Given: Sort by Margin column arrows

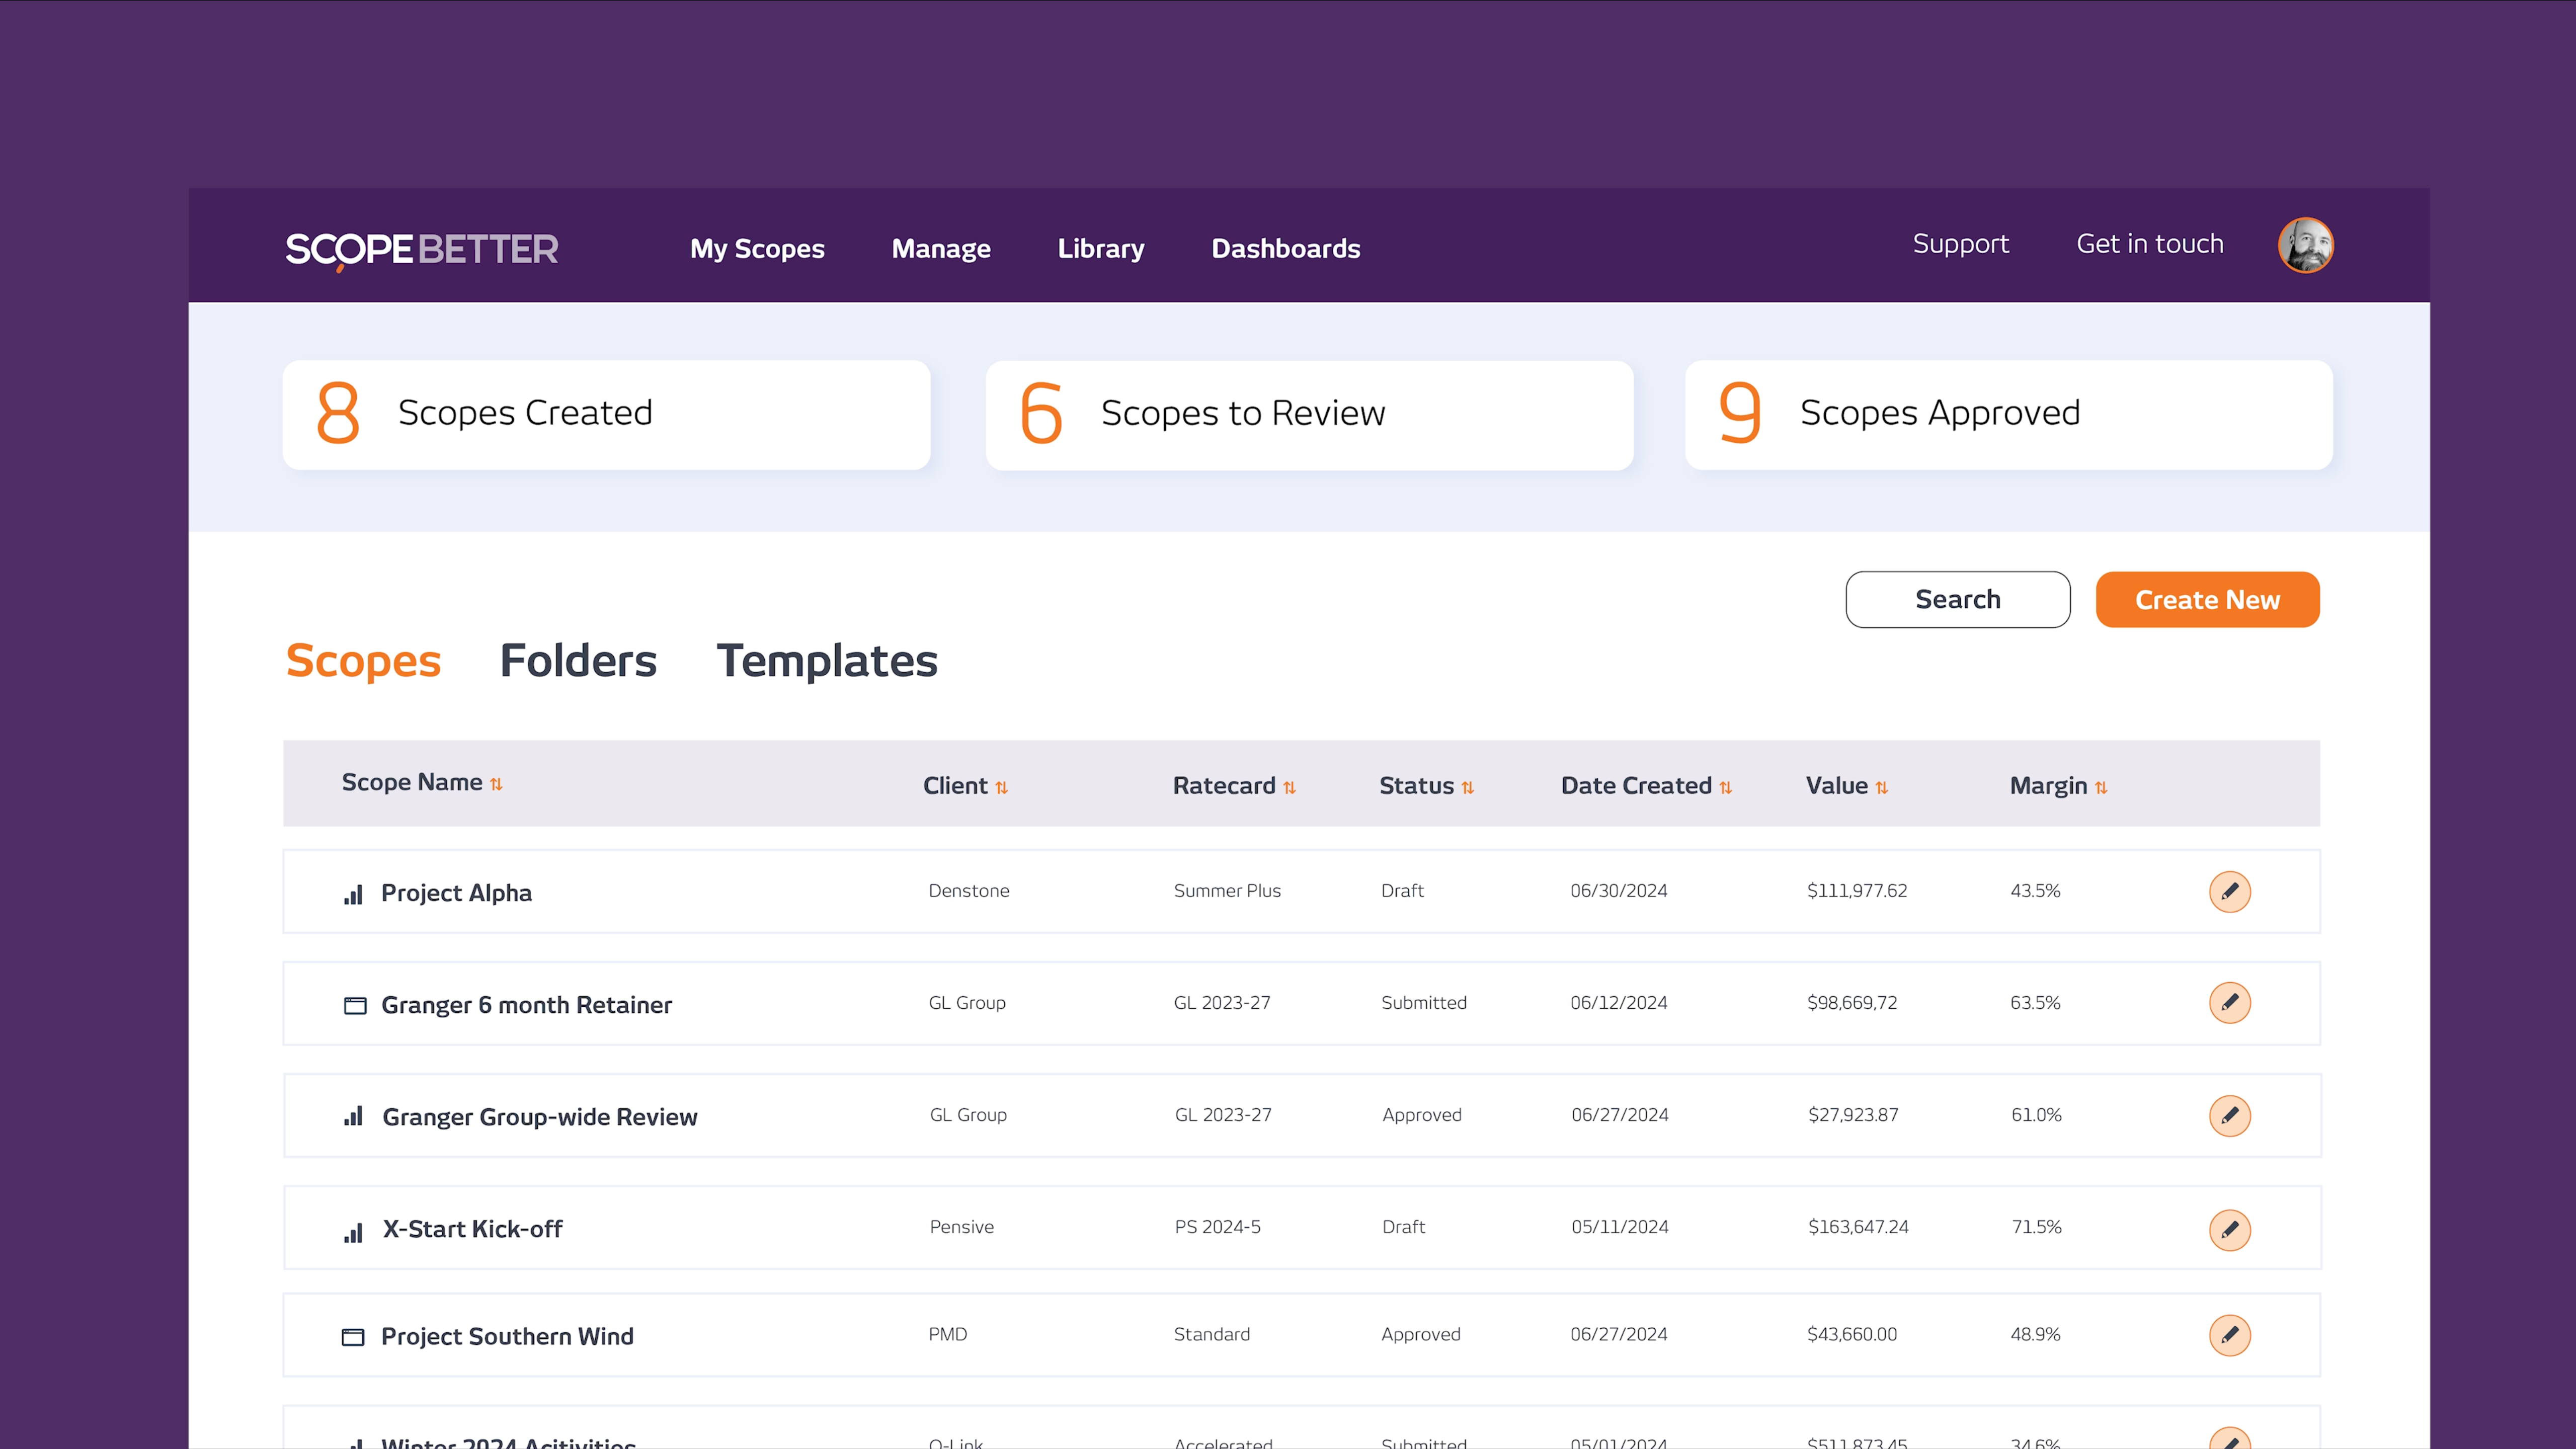Looking at the screenshot, I should pos(2100,788).
